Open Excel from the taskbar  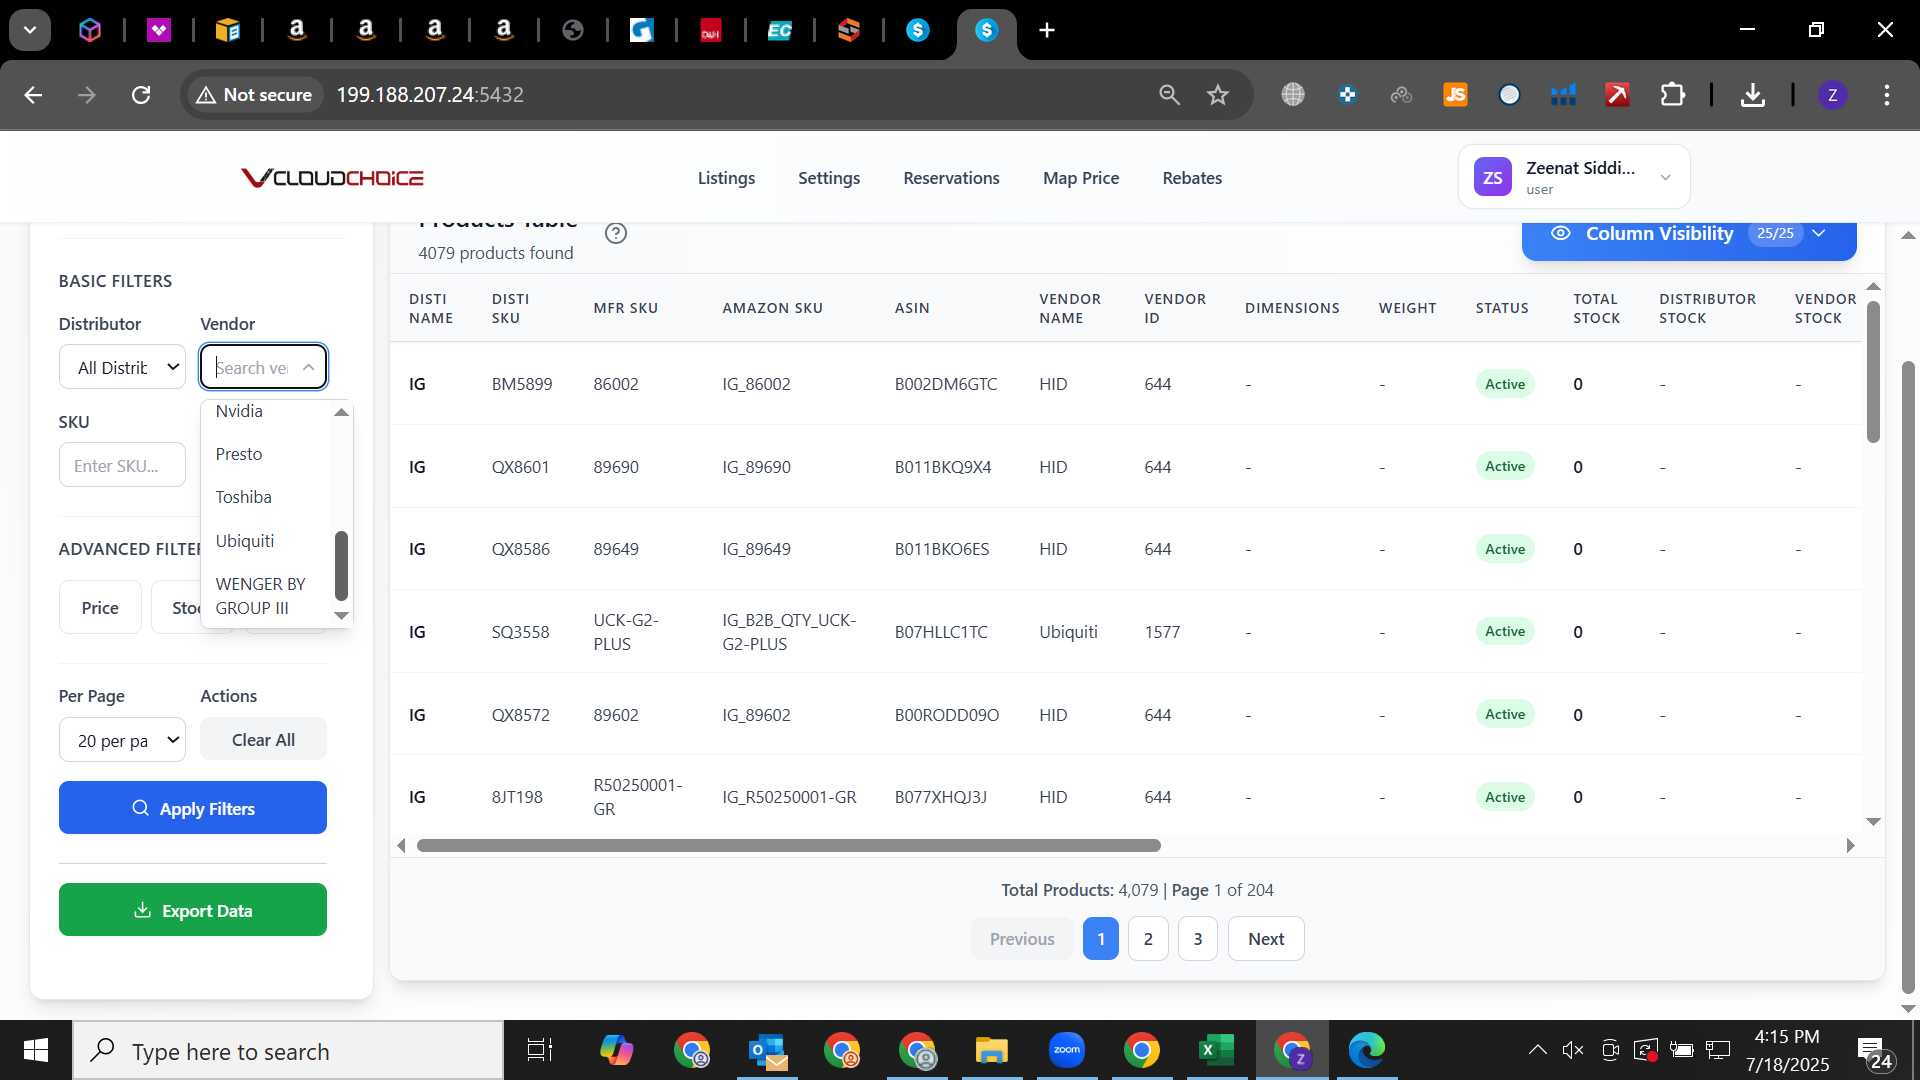tap(1216, 1050)
